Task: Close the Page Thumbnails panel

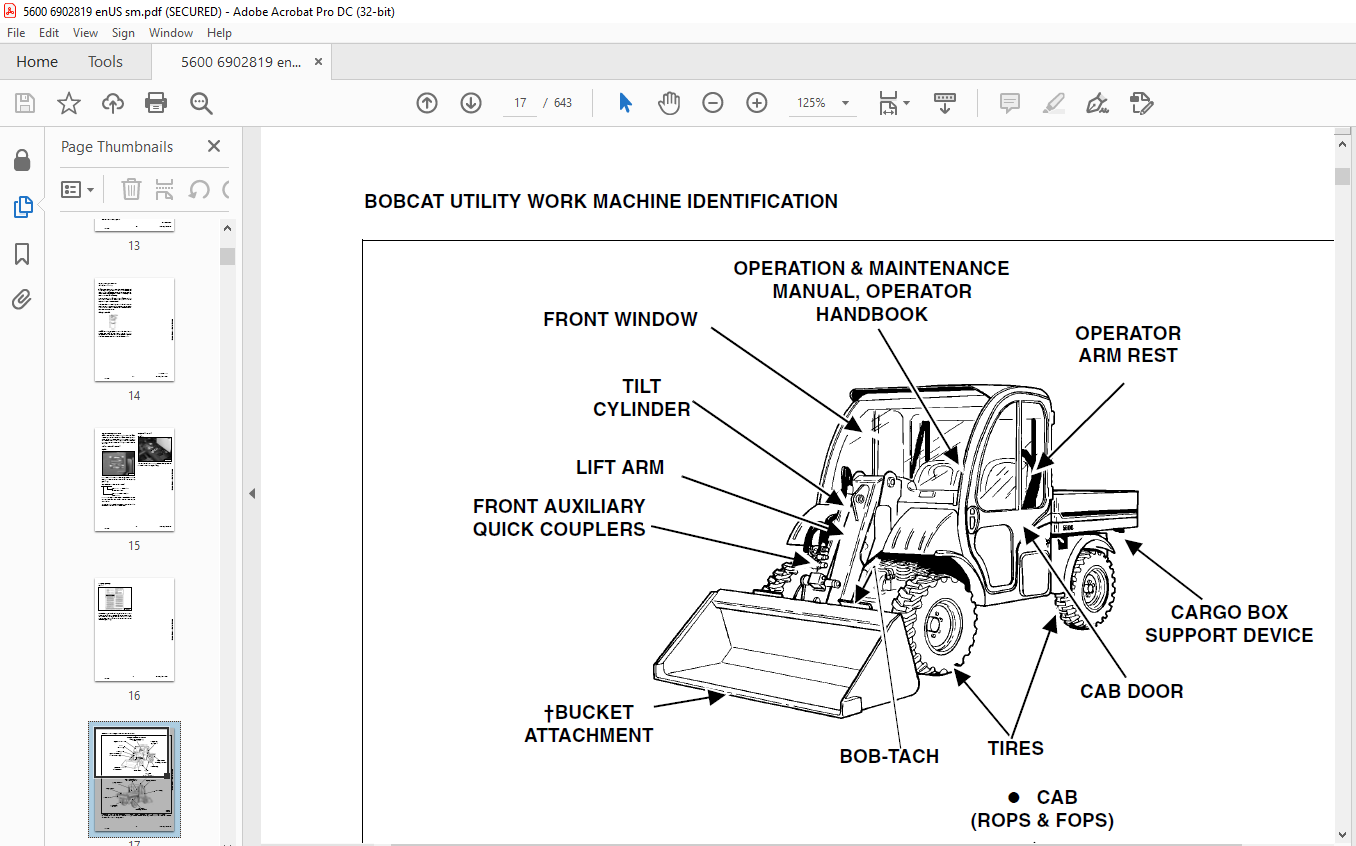Action: pyautogui.click(x=214, y=146)
